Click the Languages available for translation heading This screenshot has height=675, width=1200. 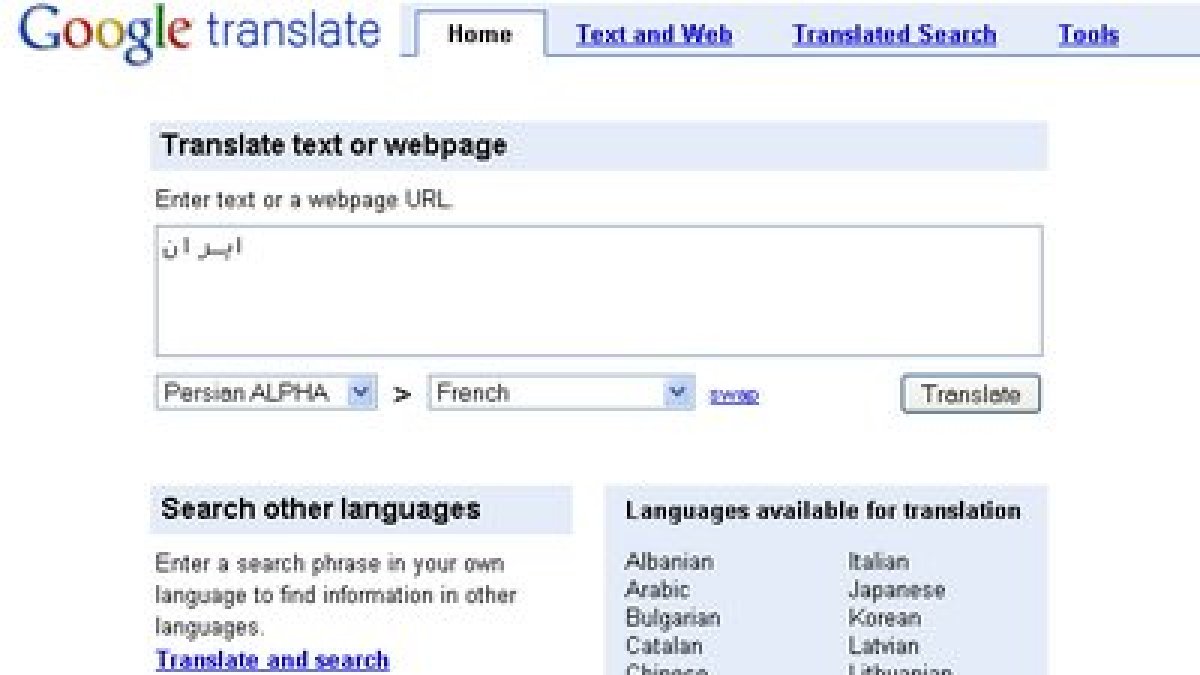pyautogui.click(x=823, y=511)
